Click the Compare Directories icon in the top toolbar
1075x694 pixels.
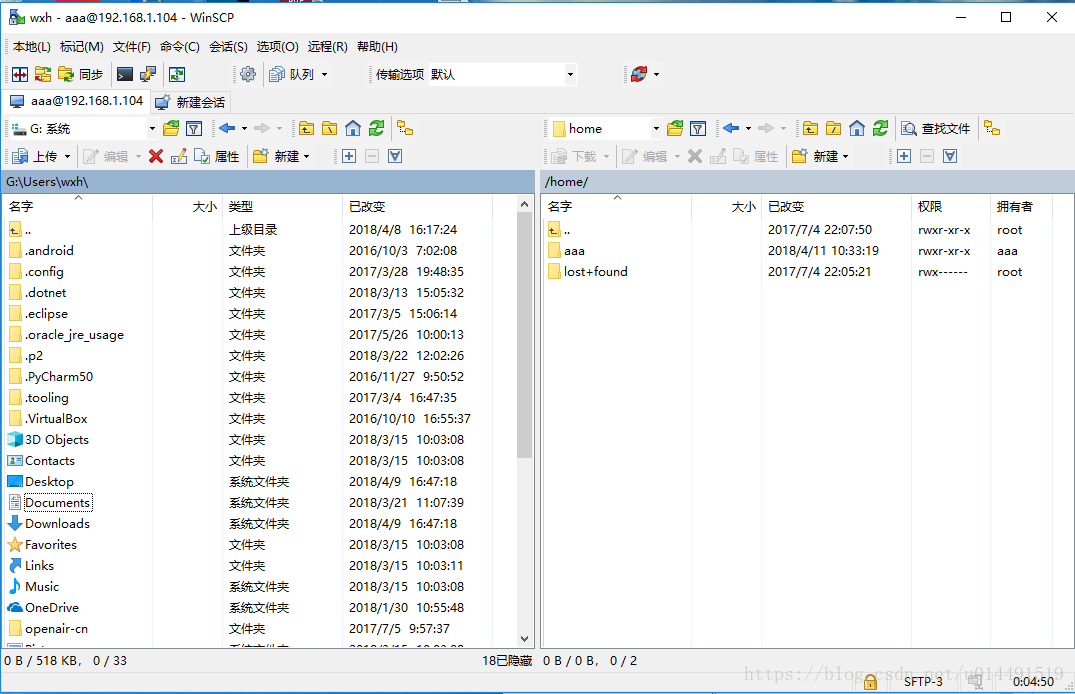click(20, 74)
